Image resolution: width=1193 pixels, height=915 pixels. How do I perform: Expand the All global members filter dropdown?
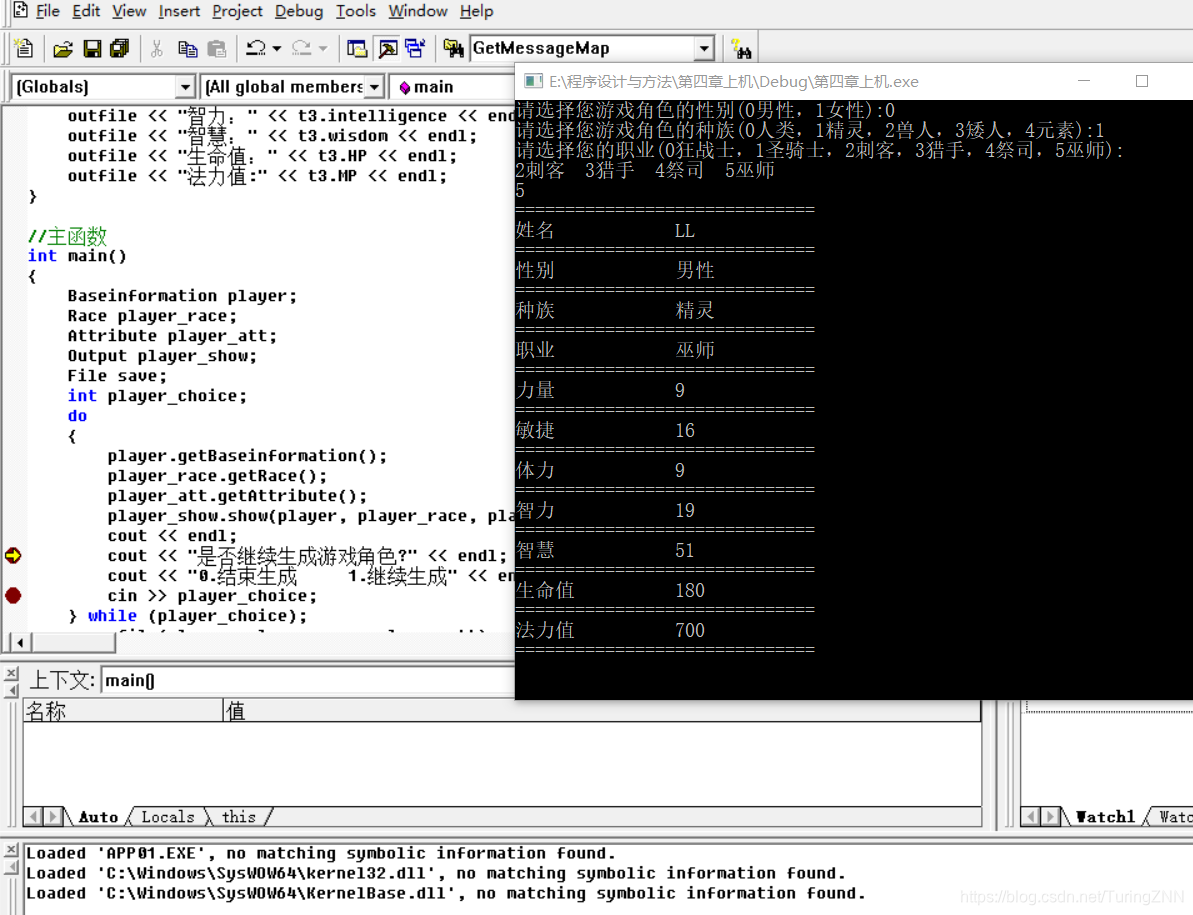pos(374,87)
